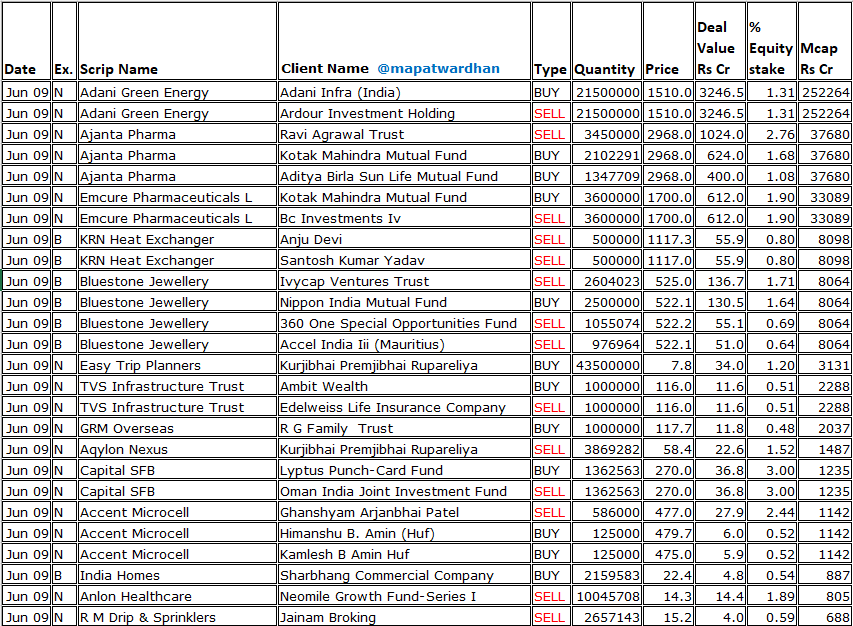
Task: Click Edelweiss Life Insurance Company cell
Action: (x=404, y=407)
